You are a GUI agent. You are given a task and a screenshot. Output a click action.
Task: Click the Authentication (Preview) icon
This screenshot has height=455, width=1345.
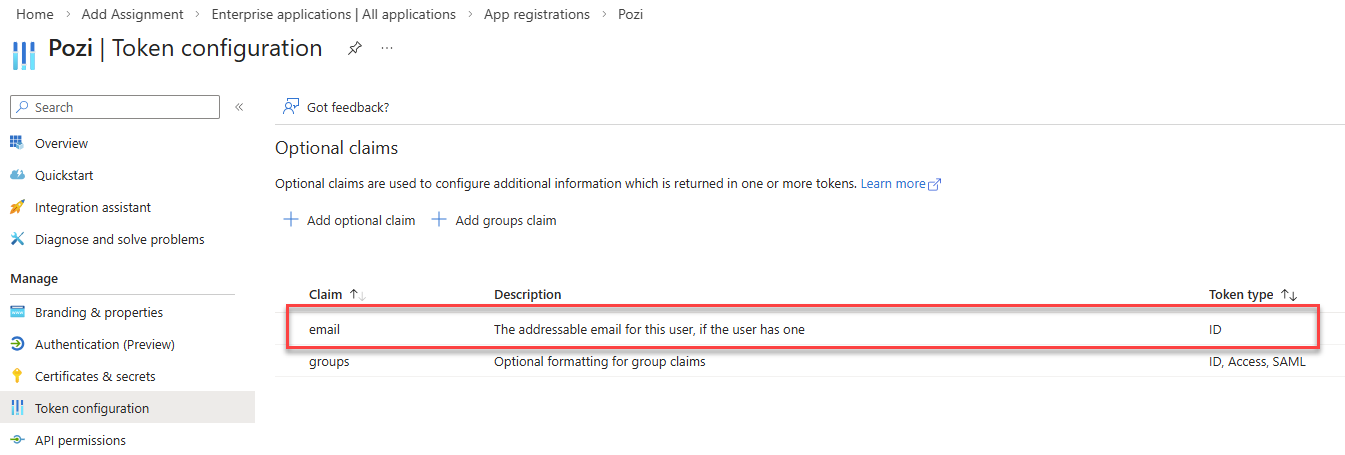pyautogui.click(x=17, y=344)
